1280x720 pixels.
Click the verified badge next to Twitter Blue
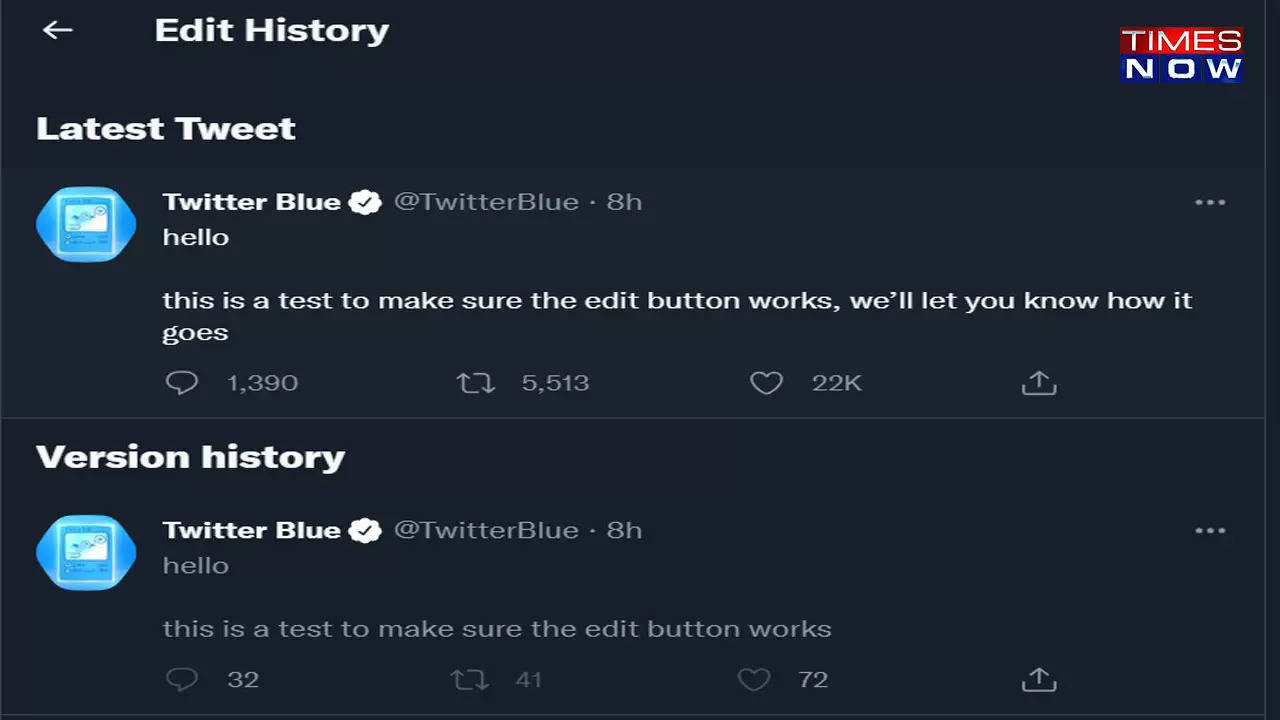point(365,201)
